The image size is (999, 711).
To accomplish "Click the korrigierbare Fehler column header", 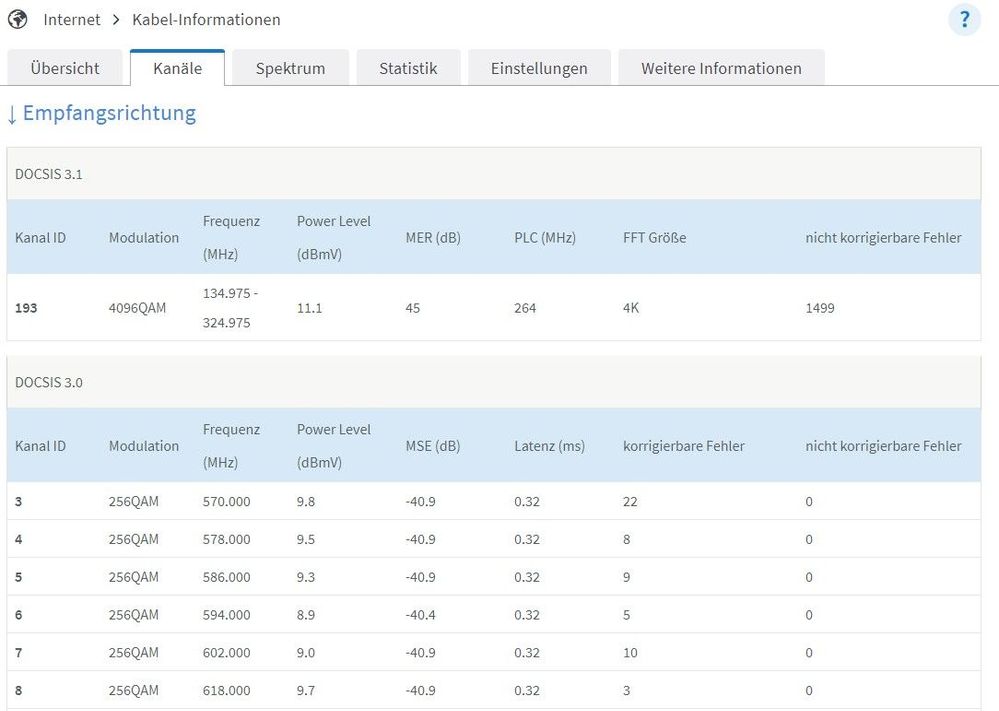I will pos(683,446).
